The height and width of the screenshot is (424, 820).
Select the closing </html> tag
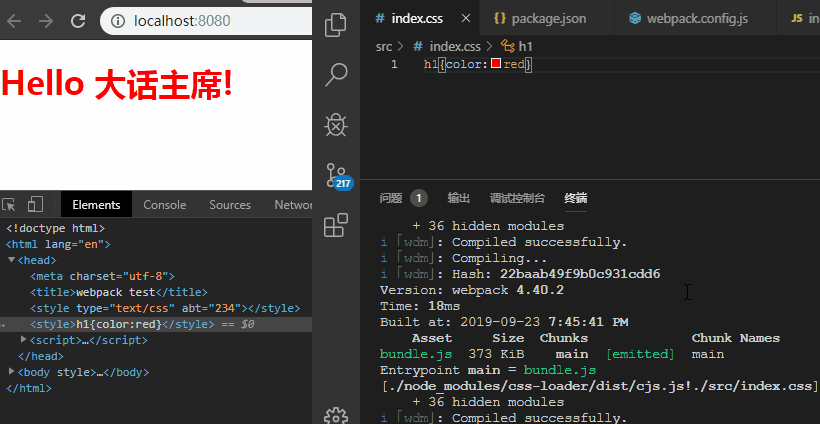click(29, 388)
